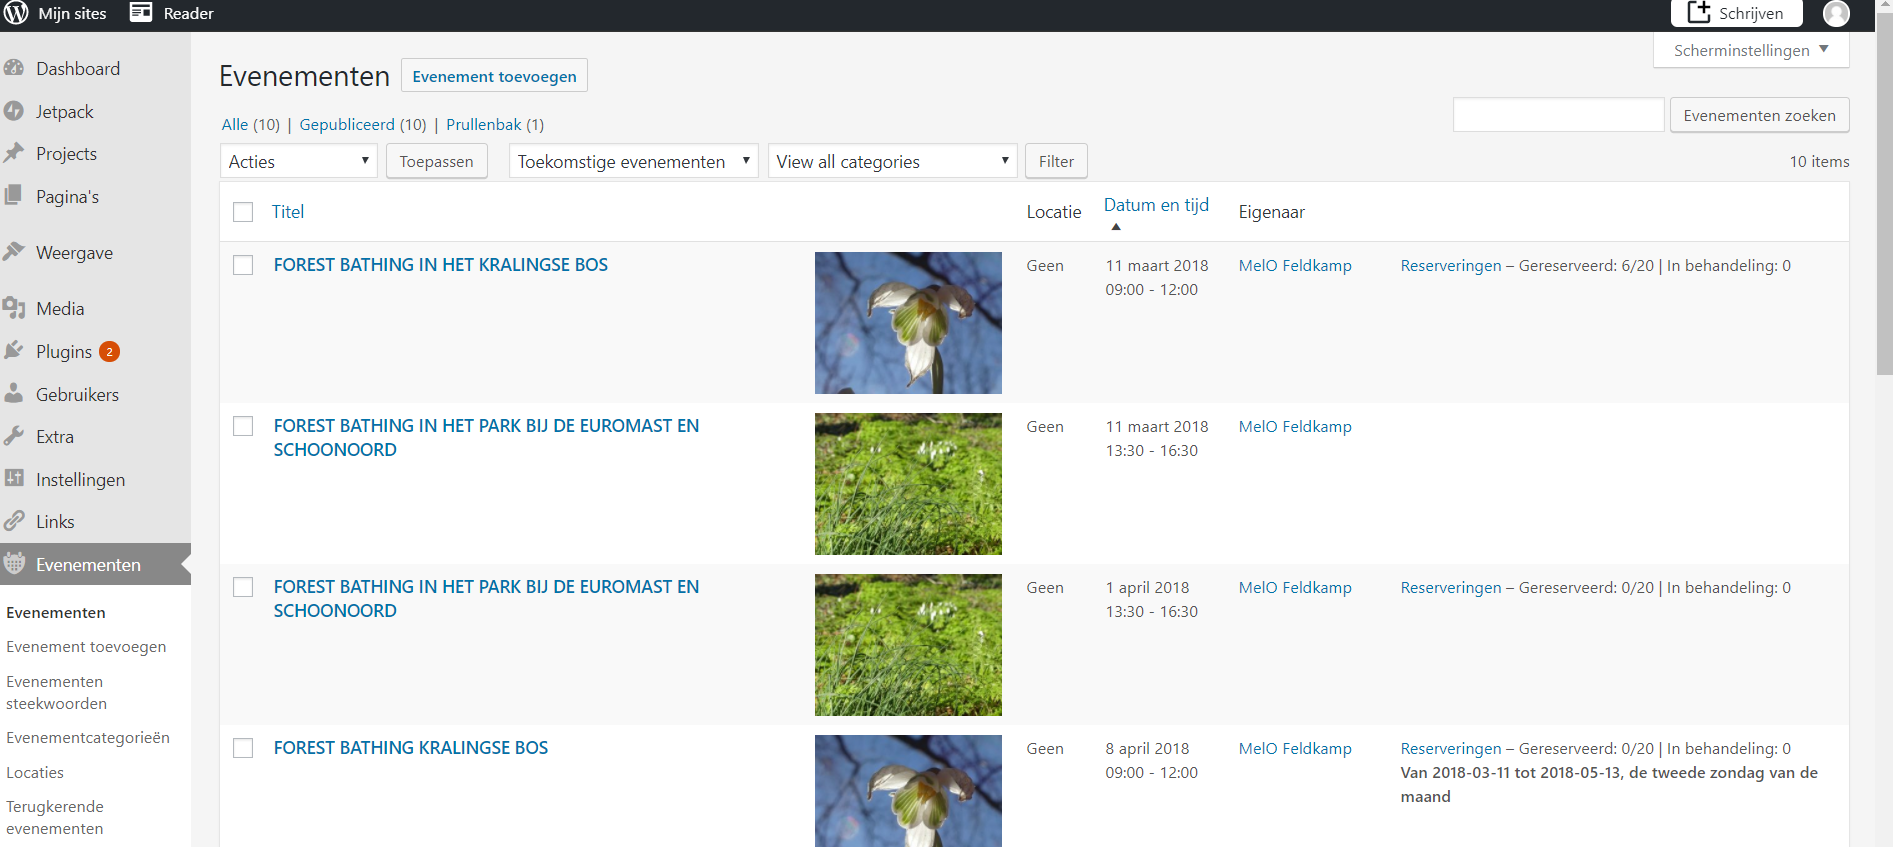
Task: Open the Acties bulk actions dropdown
Action: point(298,161)
